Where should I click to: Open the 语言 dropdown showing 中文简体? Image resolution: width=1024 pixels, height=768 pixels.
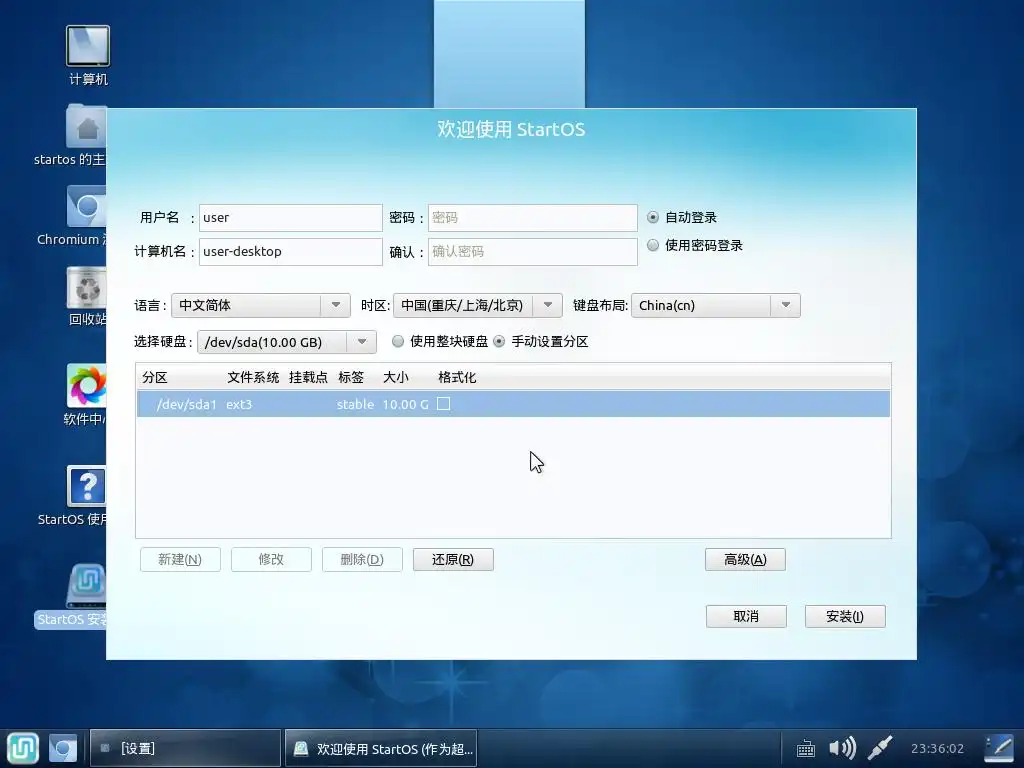click(261, 306)
